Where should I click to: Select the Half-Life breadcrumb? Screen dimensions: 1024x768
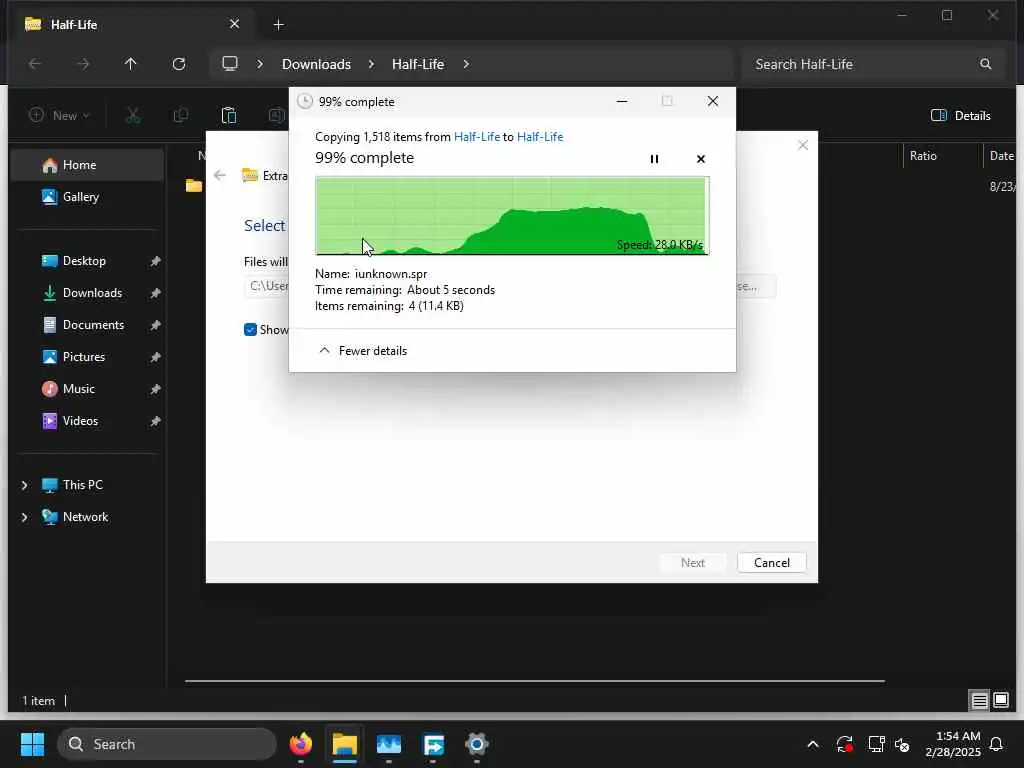[418, 64]
